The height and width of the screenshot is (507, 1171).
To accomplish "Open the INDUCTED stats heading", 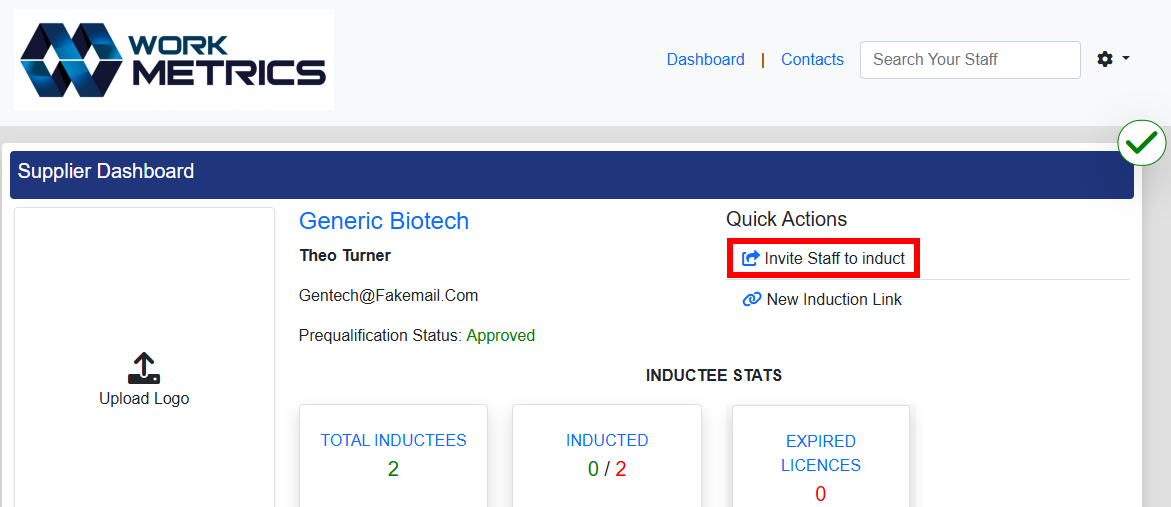I will point(607,440).
